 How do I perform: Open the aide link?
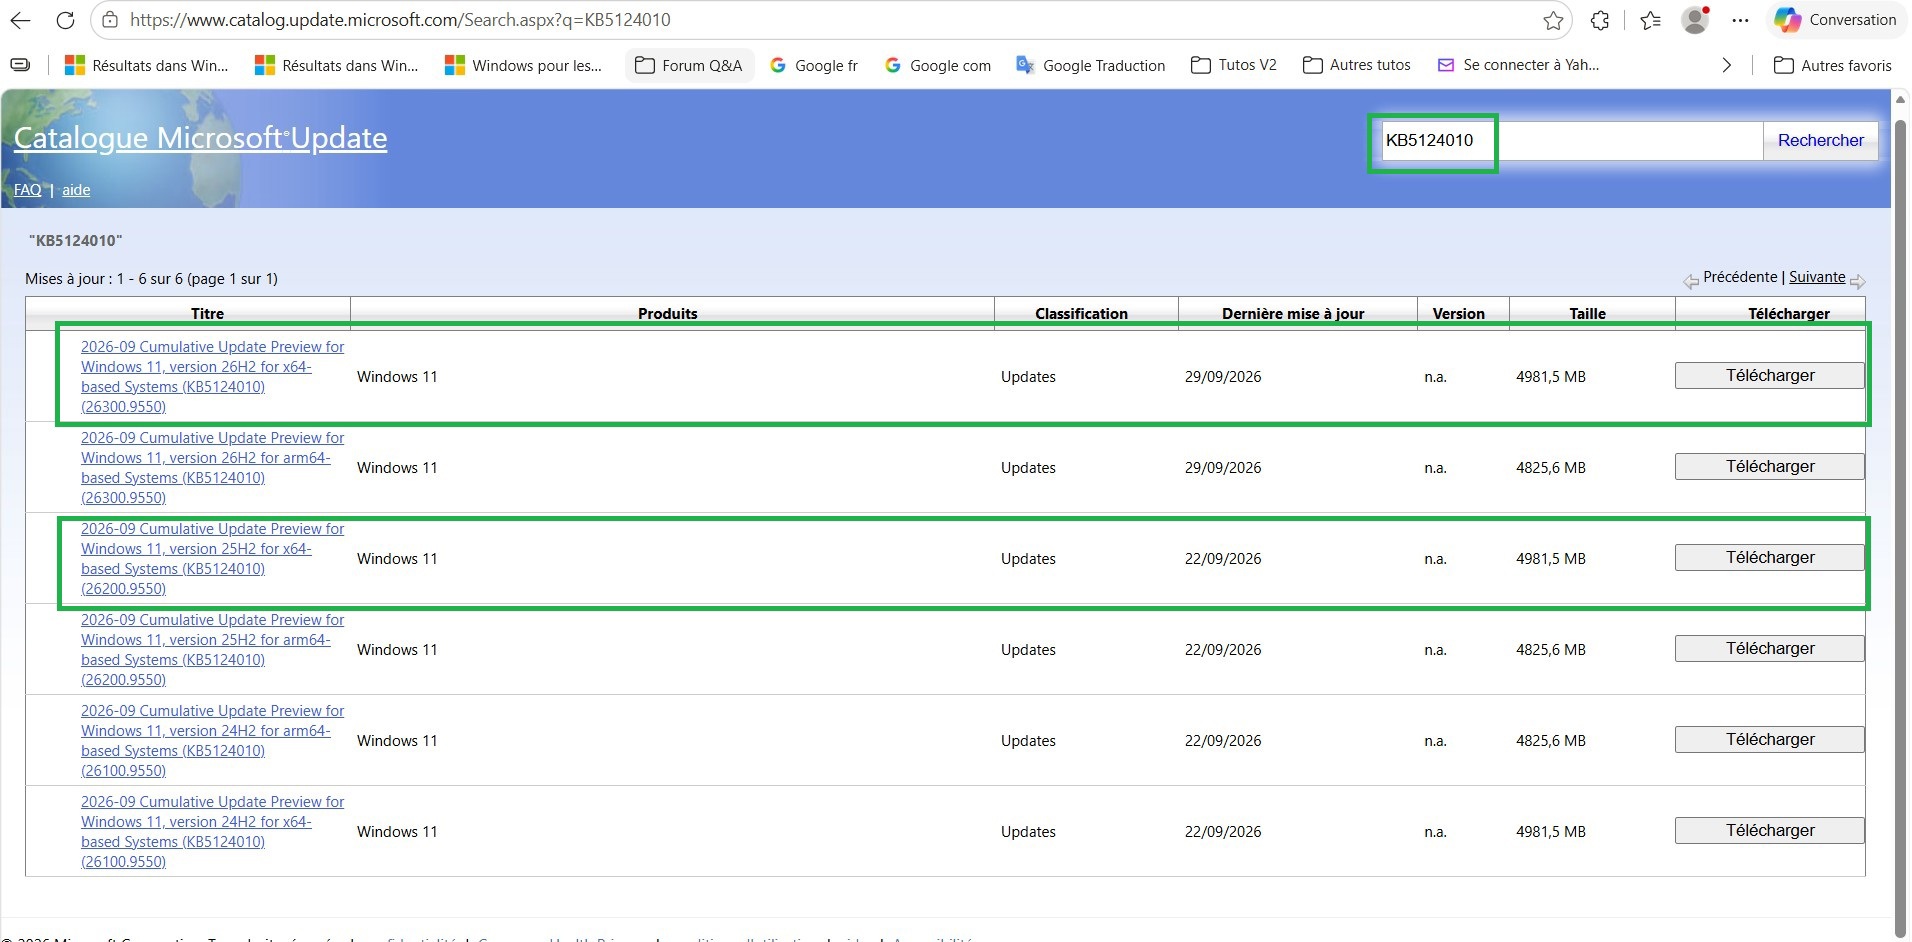point(76,190)
